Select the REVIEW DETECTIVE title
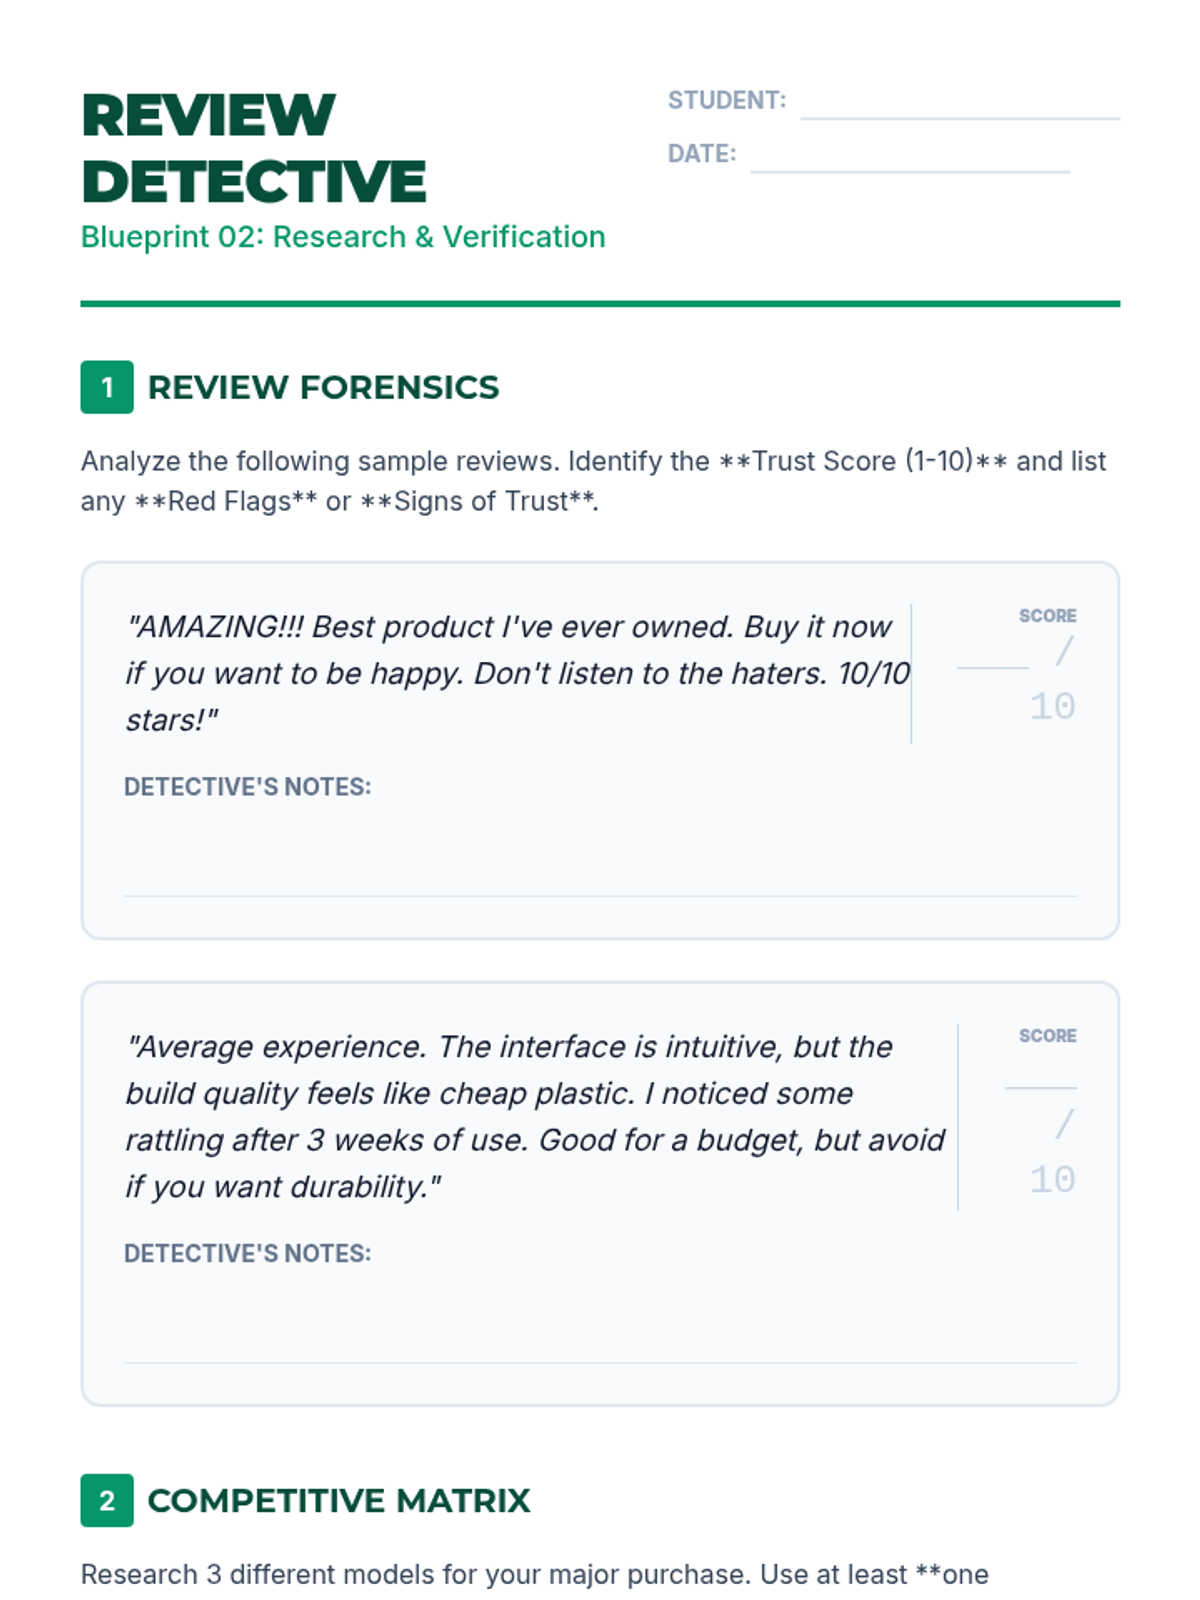 [254, 148]
